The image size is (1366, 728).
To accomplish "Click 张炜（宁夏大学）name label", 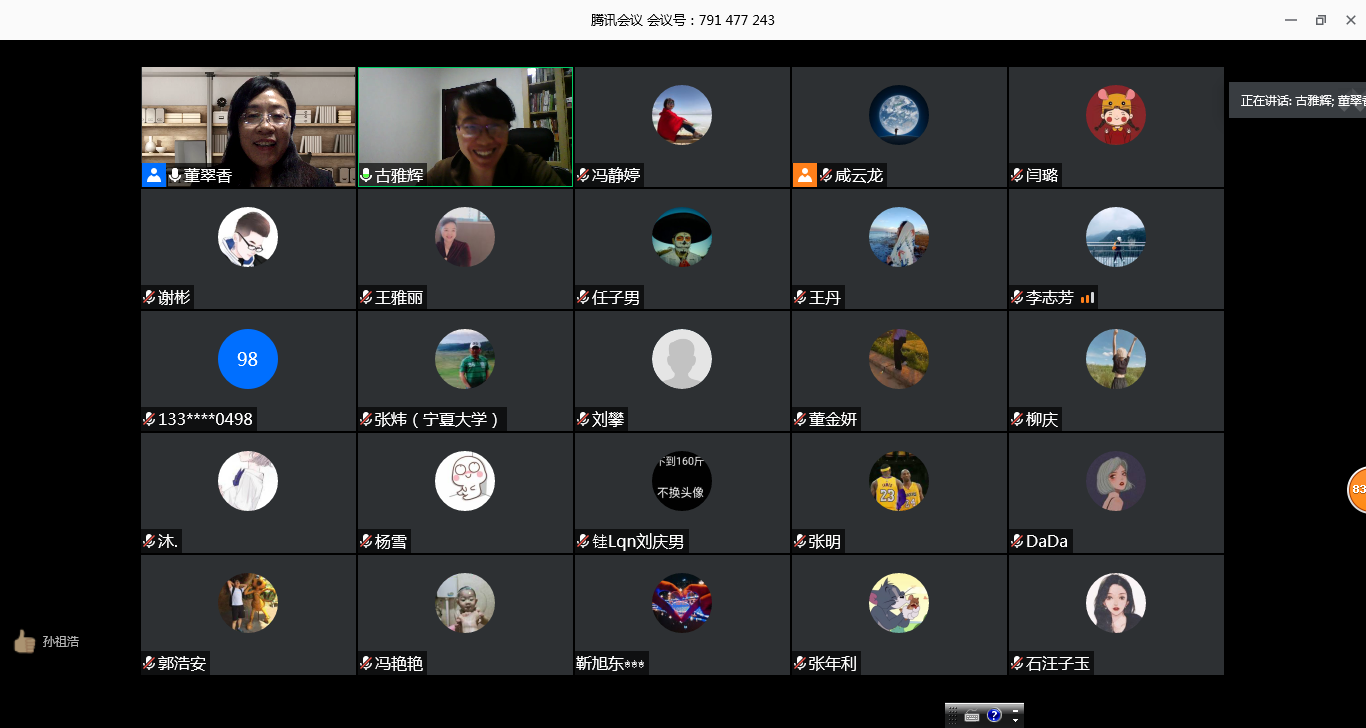I will click(x=438, y=420).
